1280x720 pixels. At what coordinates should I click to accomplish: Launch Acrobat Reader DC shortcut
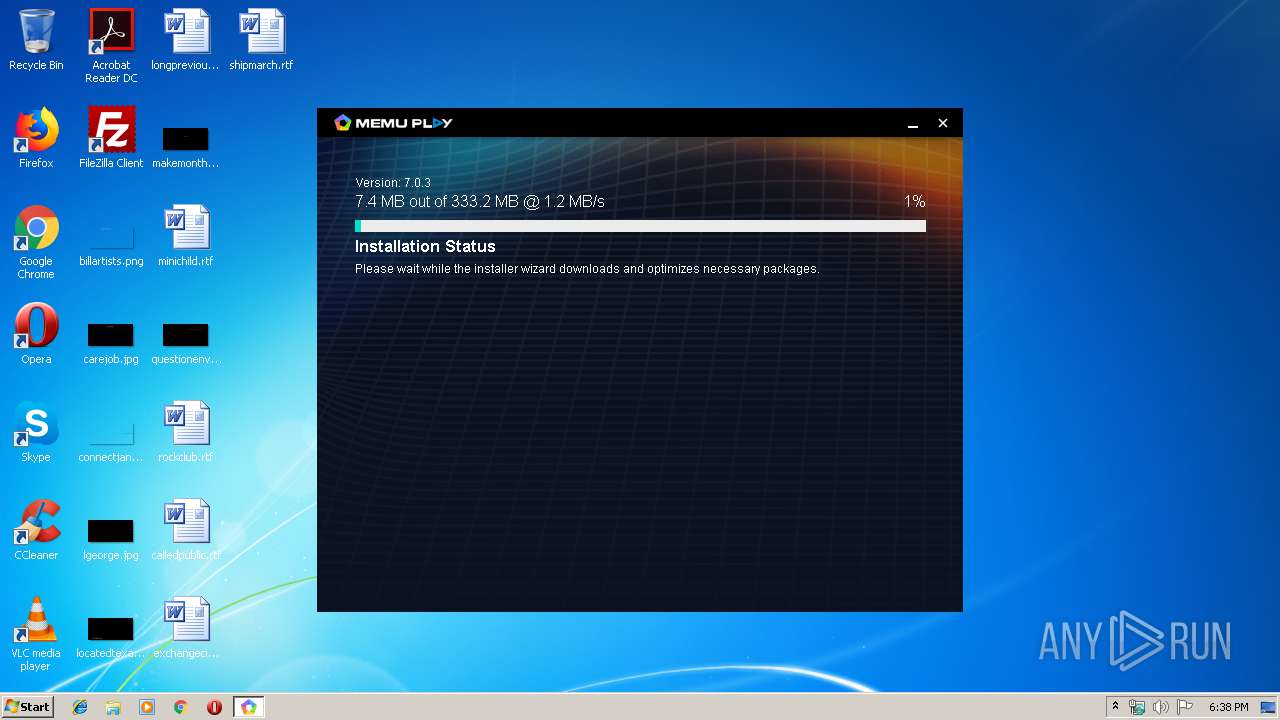(x=111, y=46)
